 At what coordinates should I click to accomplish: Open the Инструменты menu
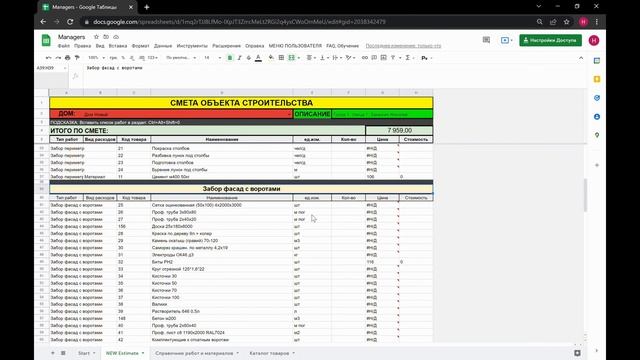tap(192, 46)
